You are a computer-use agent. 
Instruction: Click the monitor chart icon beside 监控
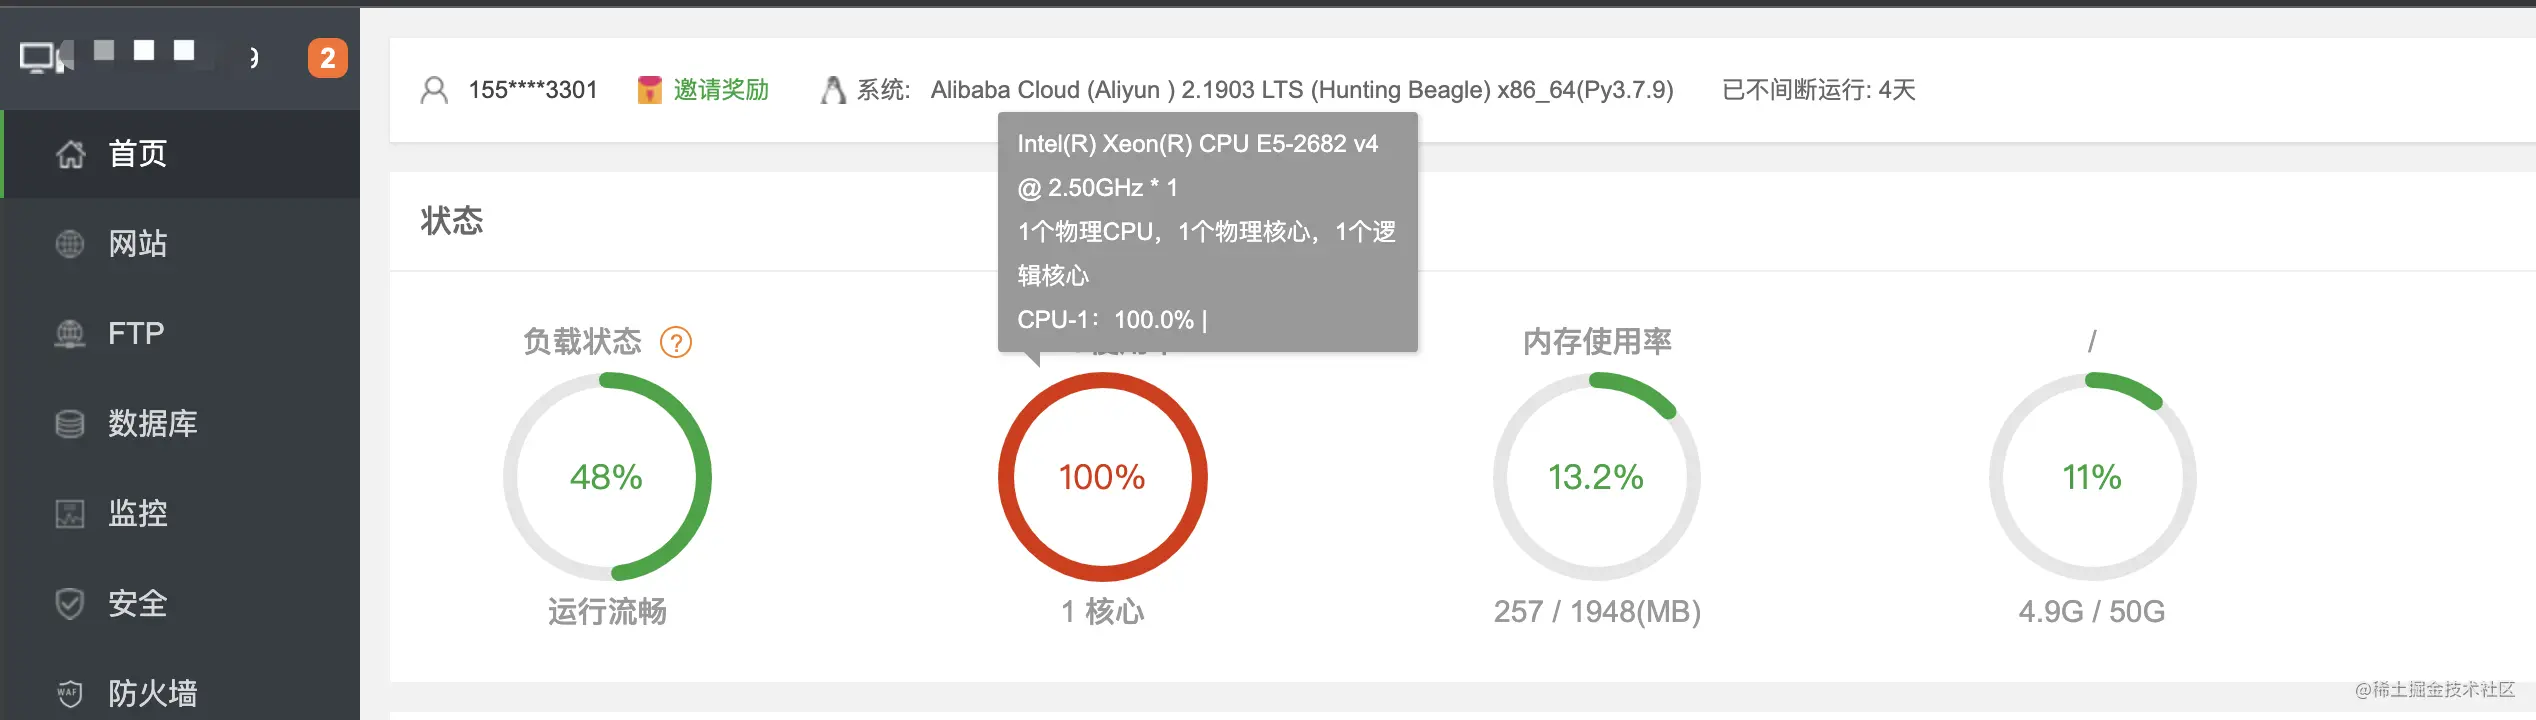(70, 514)
